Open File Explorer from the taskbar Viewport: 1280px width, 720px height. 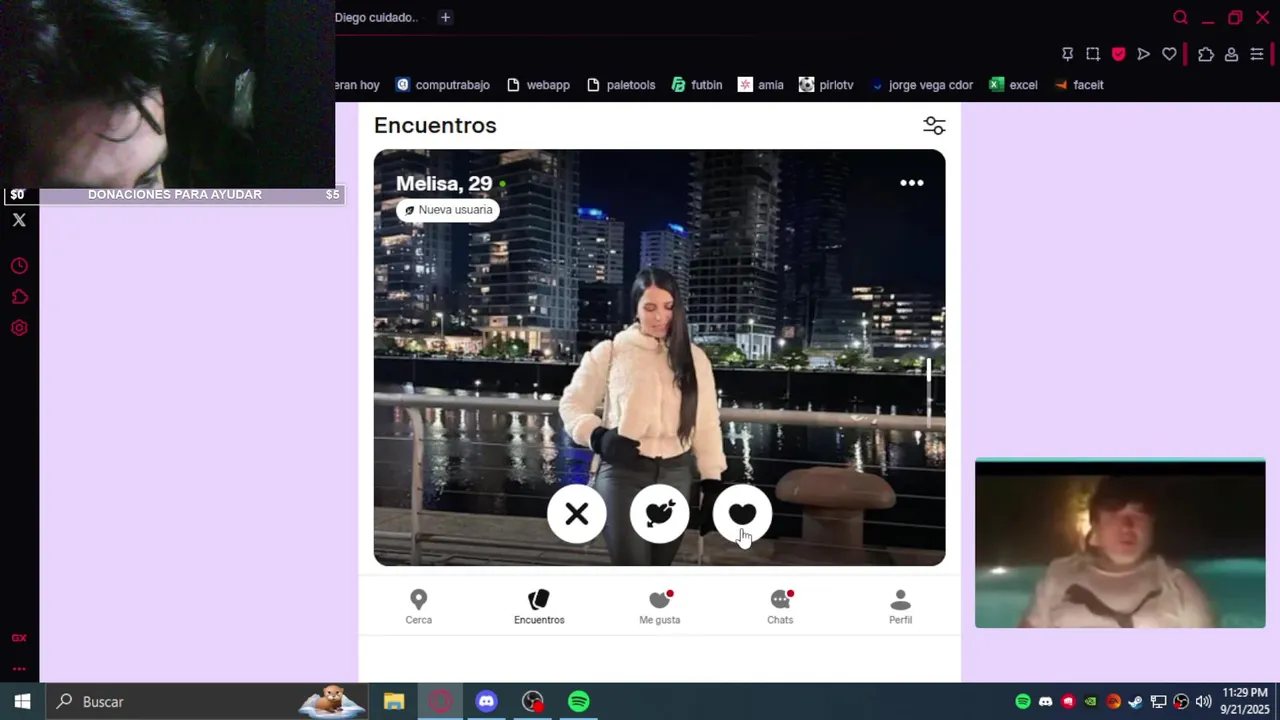click(x=394, y=702)
